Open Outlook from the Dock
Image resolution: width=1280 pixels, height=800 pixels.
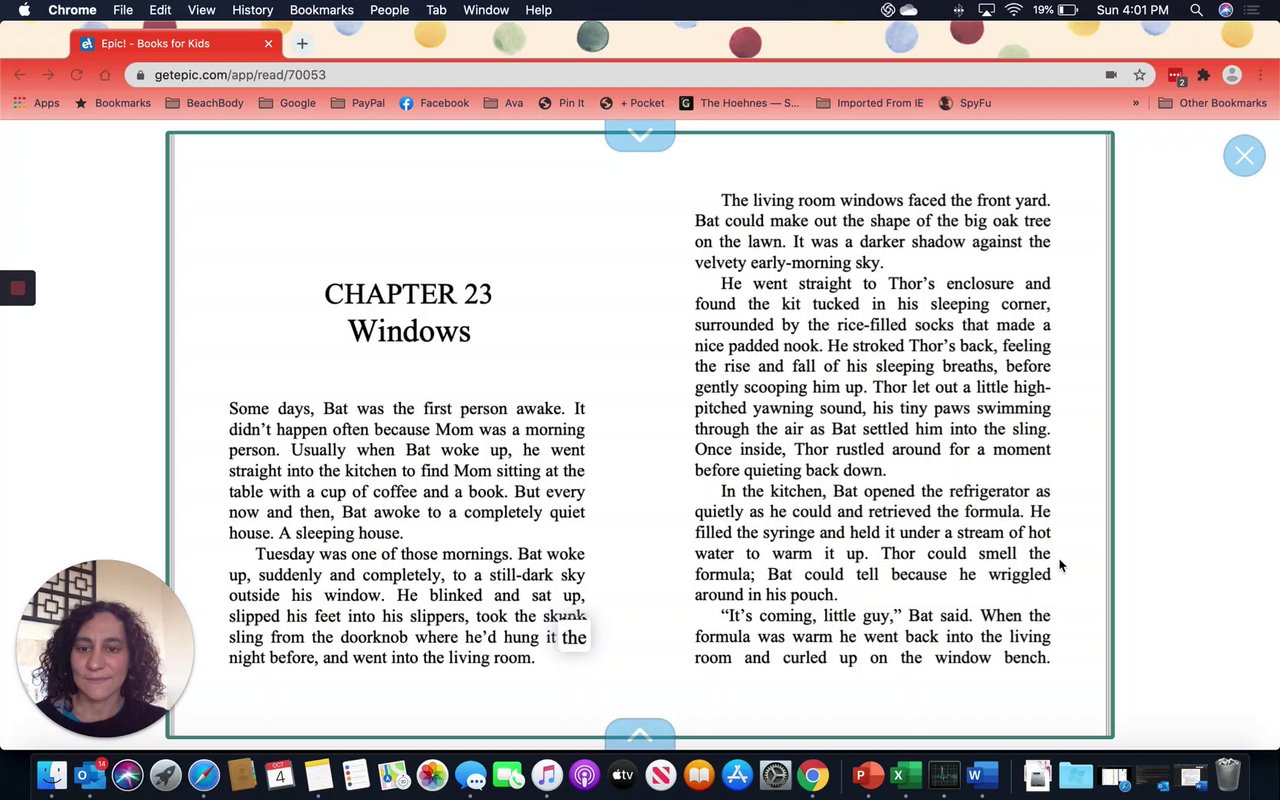pos(90,775)
